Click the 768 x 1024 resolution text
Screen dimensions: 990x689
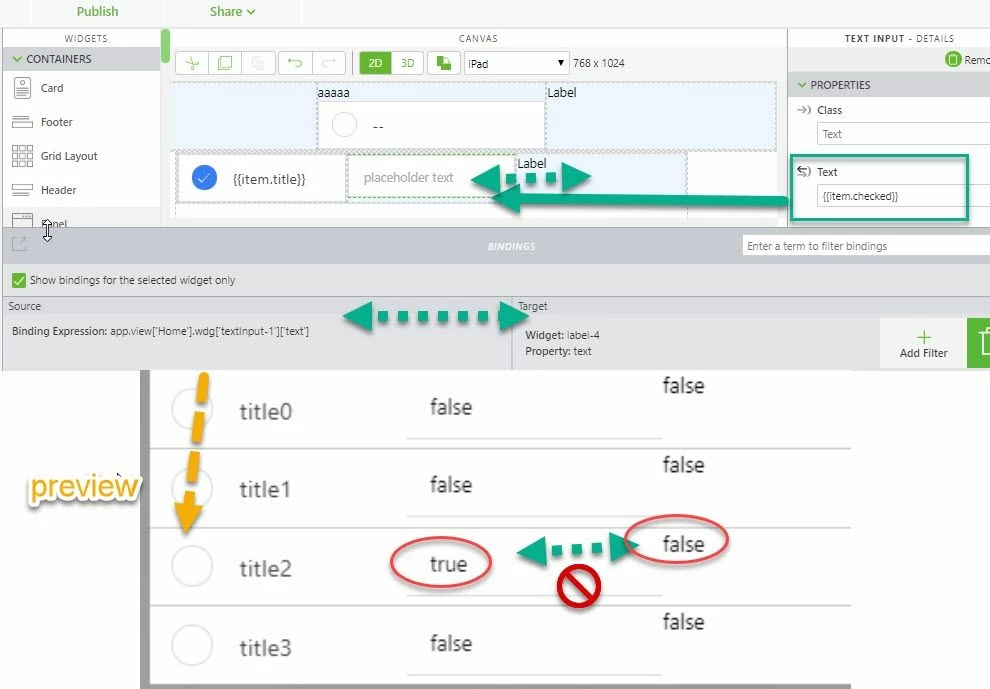tap(599, 63)
